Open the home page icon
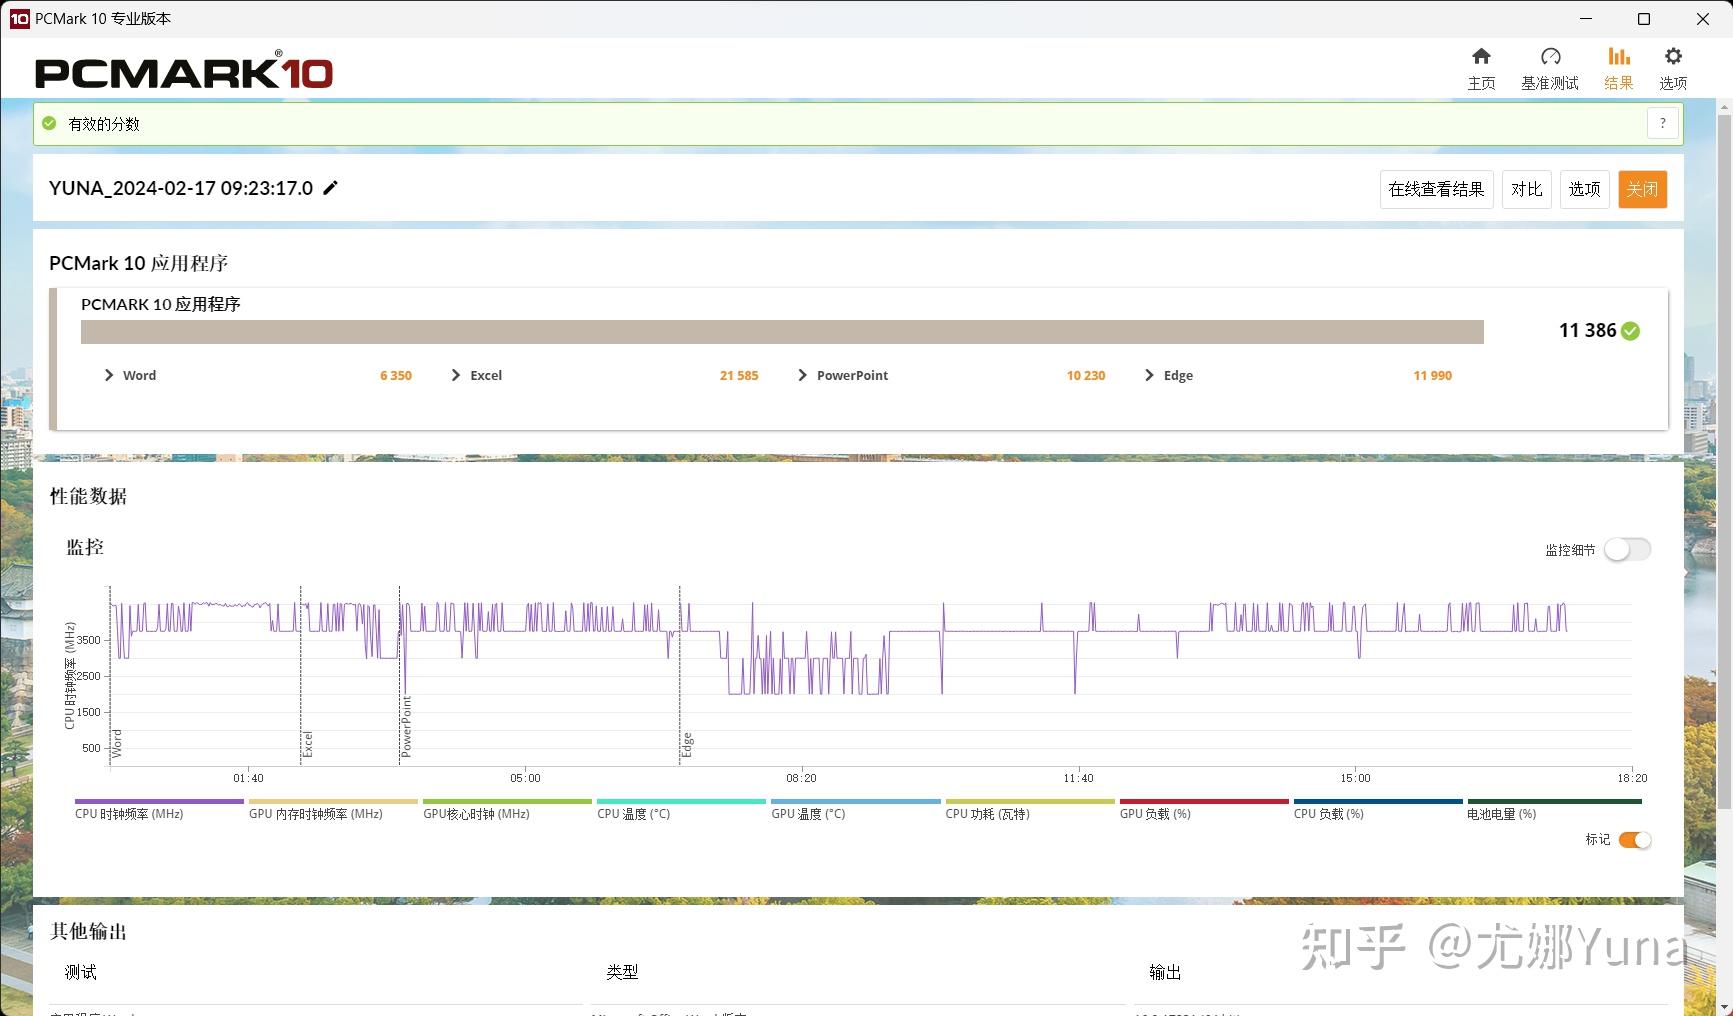The height and width of the screenshot is (1016, 1733). click(1481, 57)
